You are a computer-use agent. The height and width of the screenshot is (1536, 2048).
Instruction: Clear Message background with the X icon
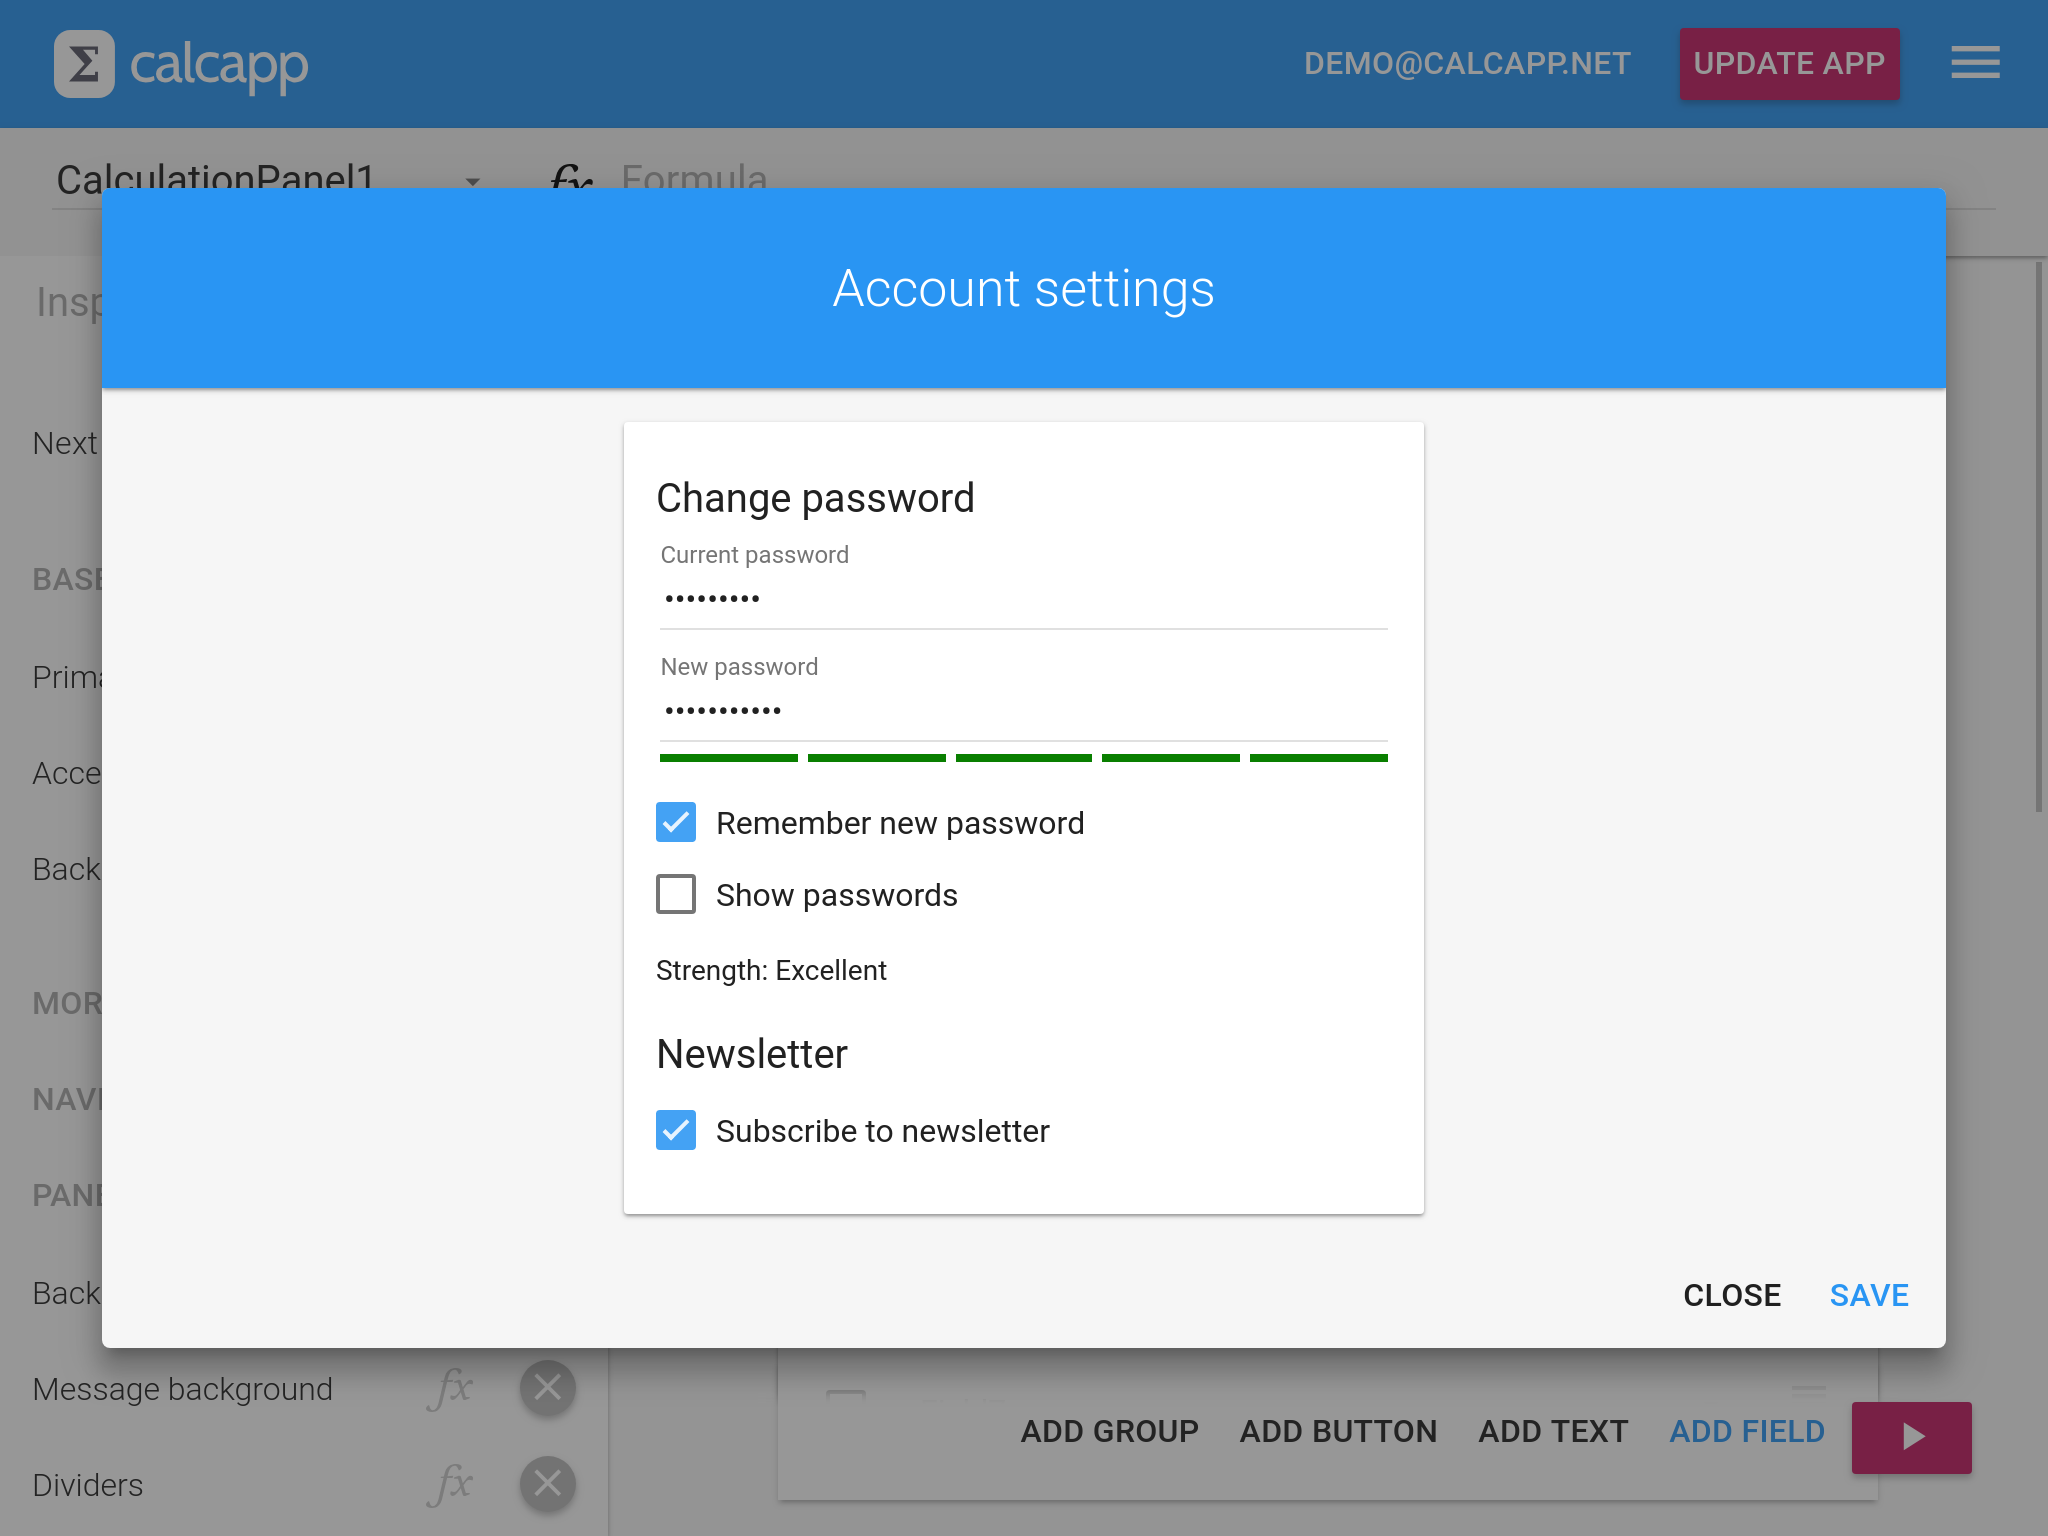547,1388
